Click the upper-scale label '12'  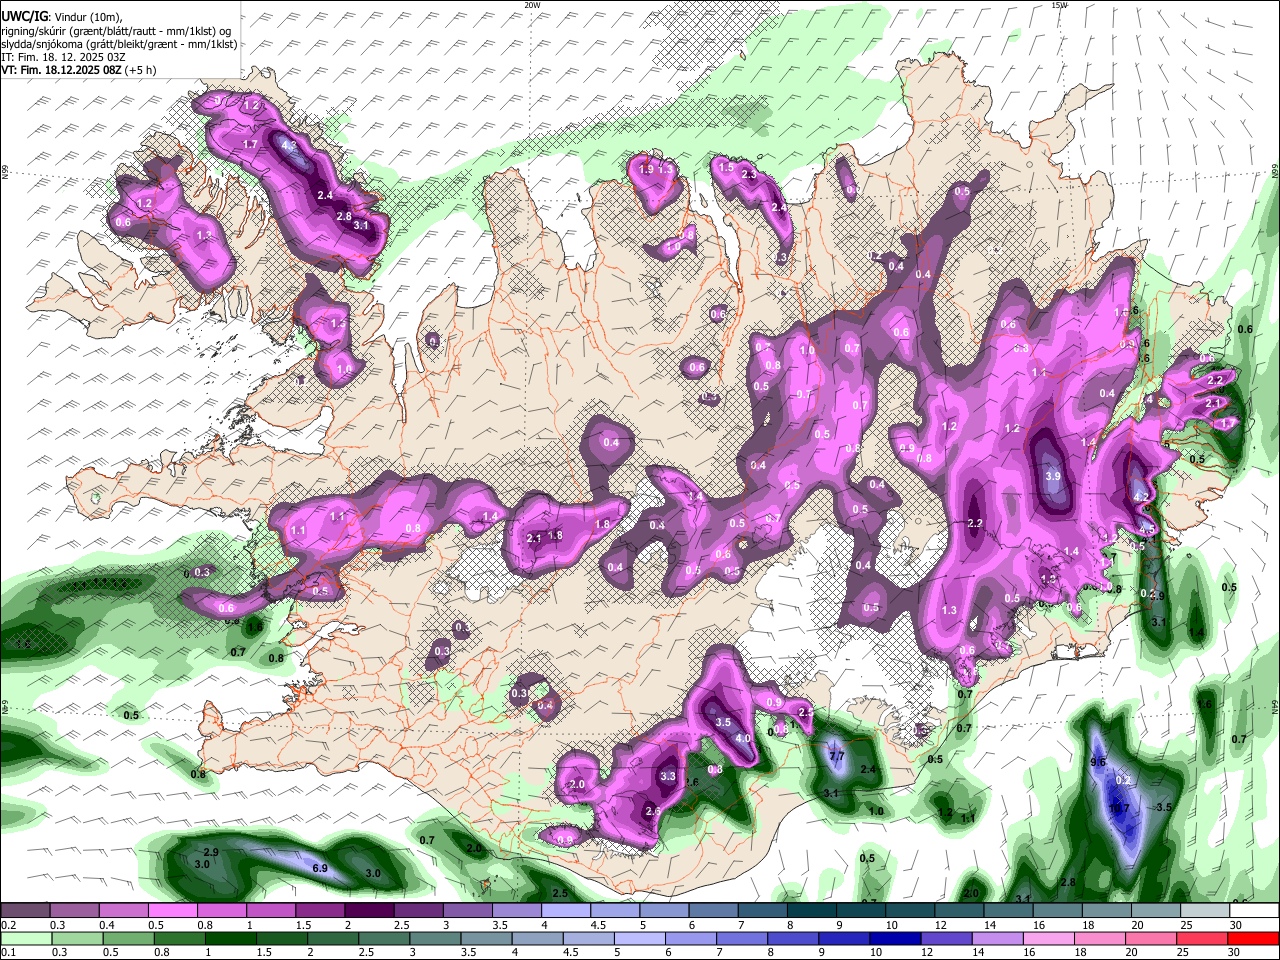click(x=940, y=925)
